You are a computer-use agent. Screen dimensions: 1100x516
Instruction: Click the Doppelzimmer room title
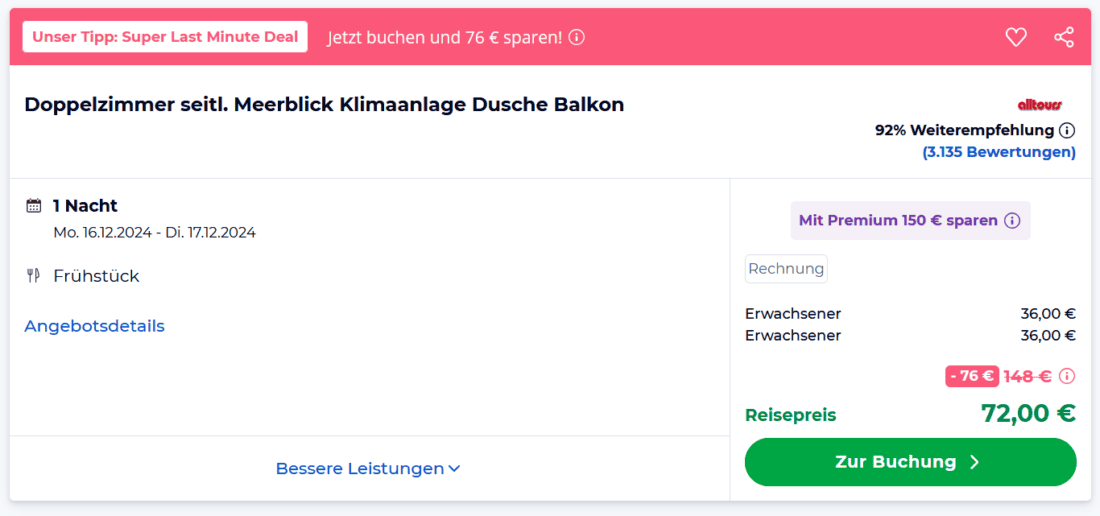coord(324,104)
